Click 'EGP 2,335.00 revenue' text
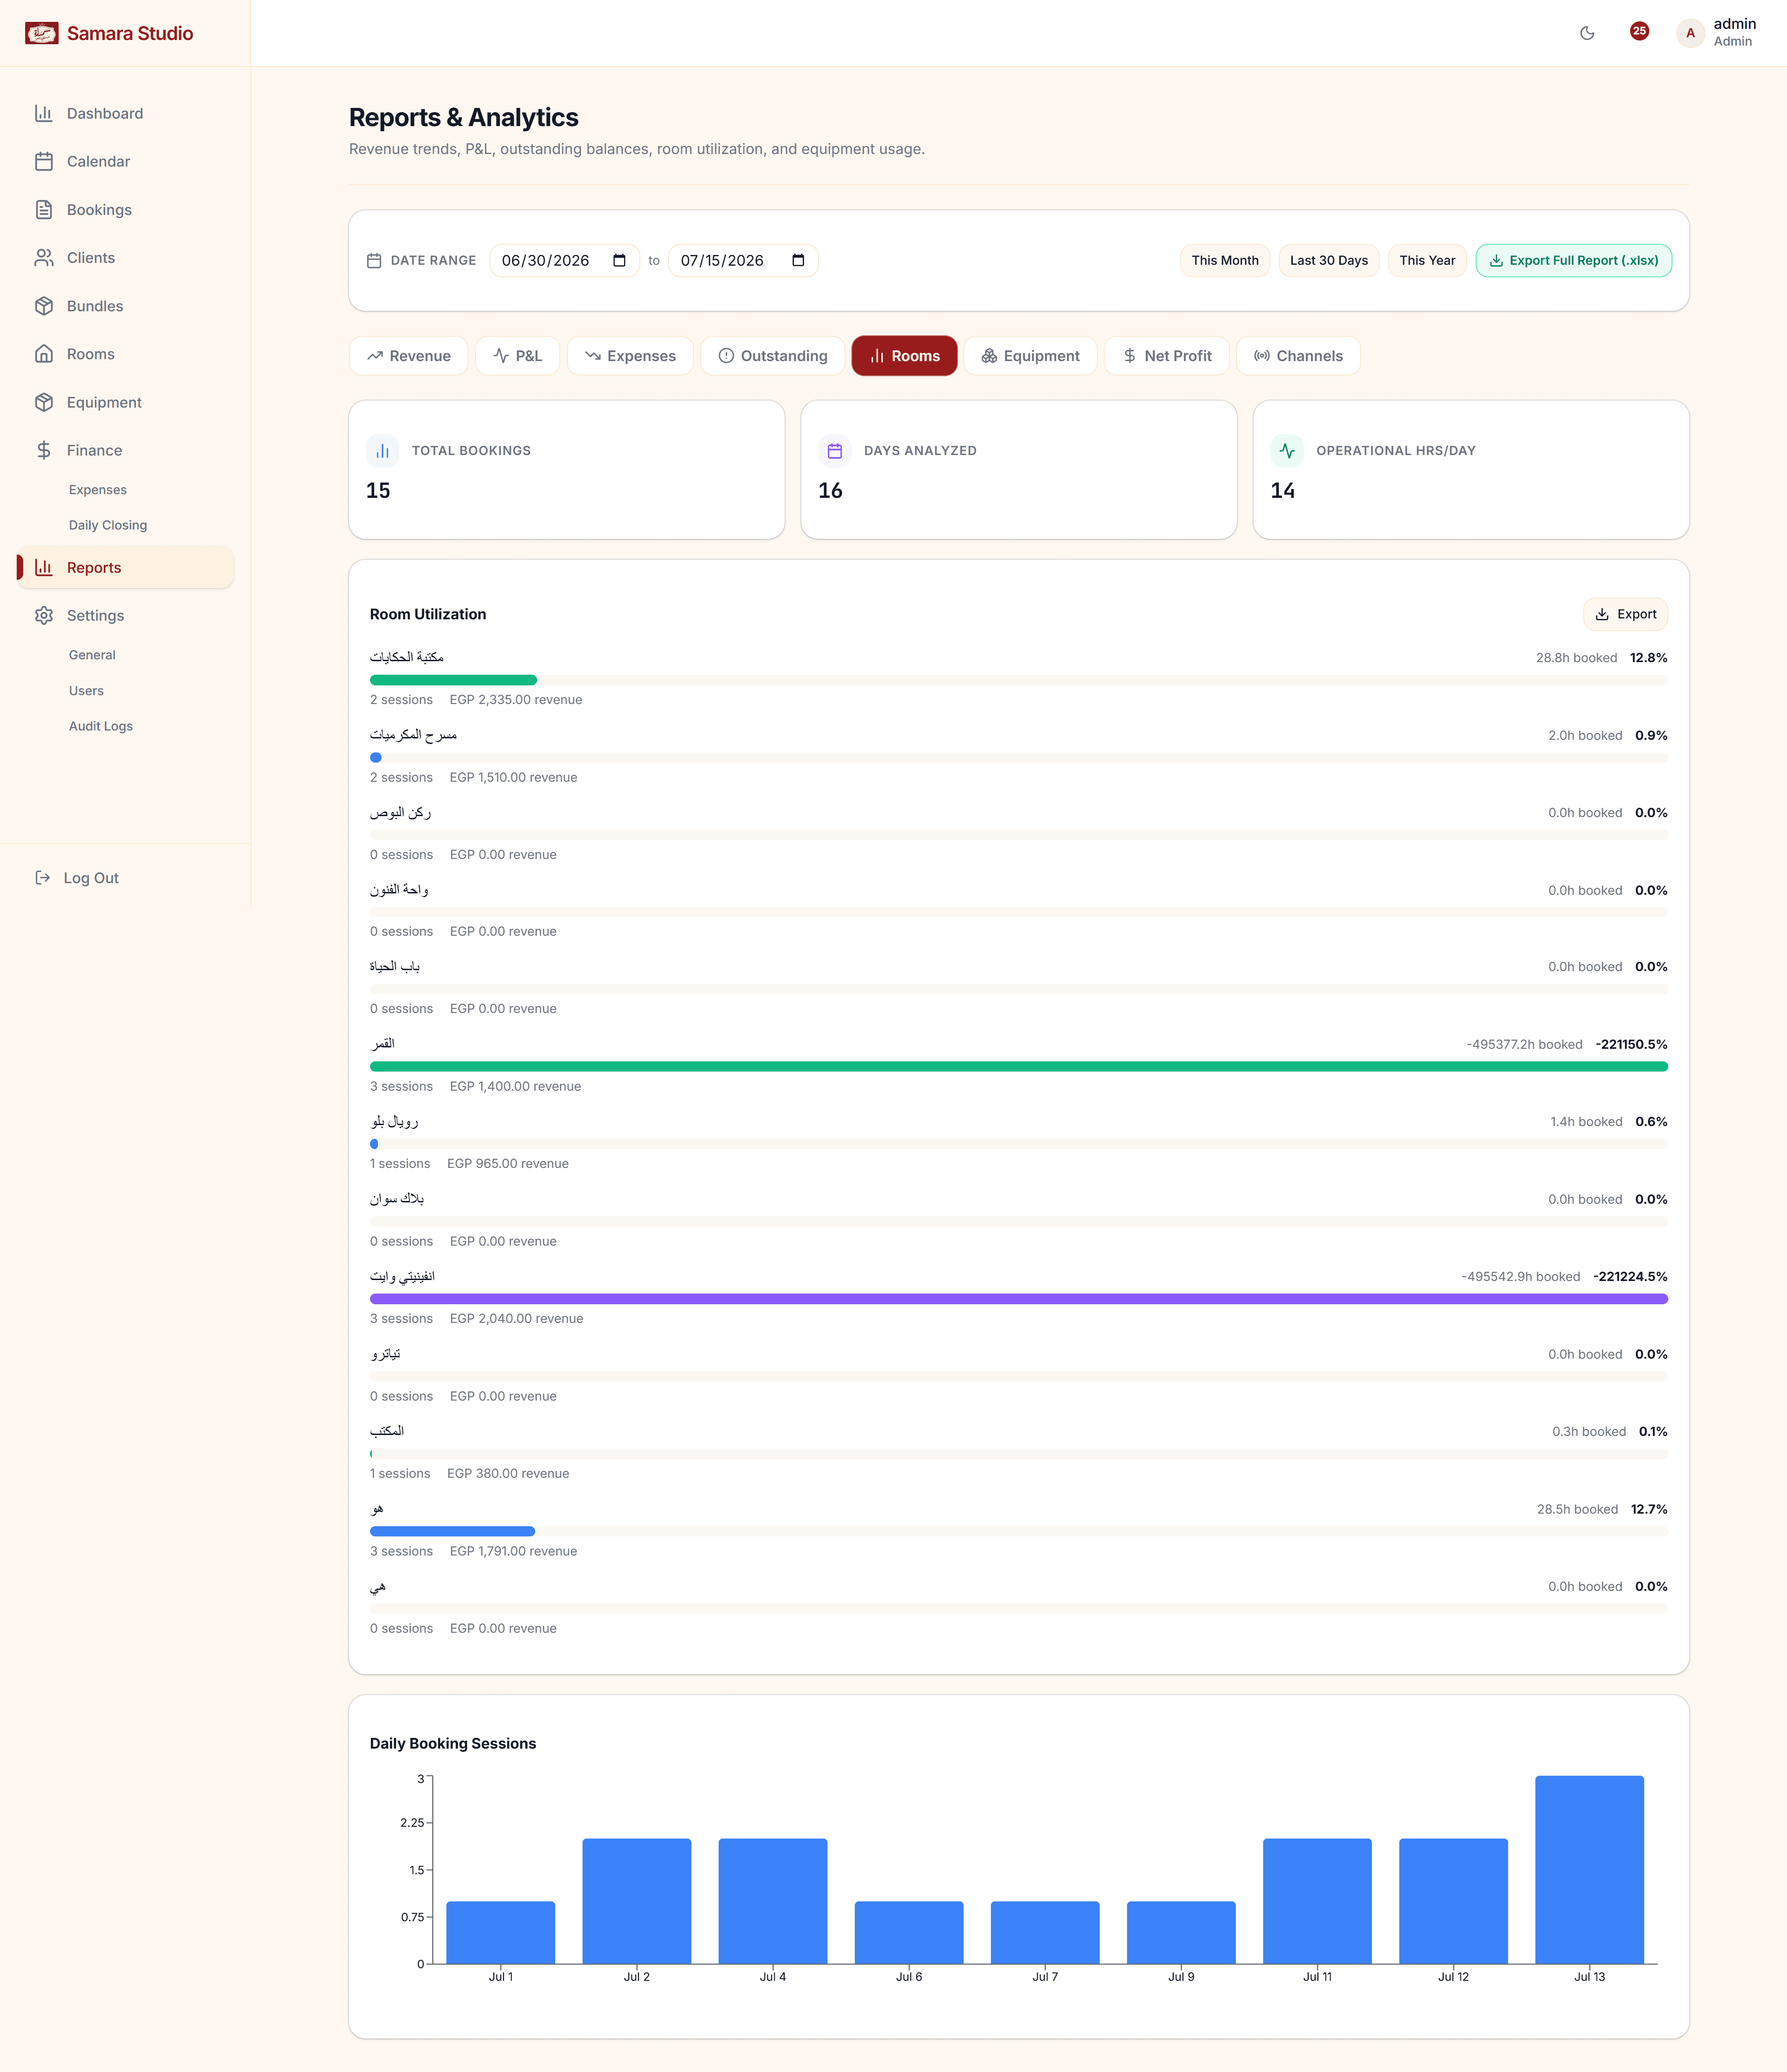Screen dimensions: 1787x2072 (516, 700)
